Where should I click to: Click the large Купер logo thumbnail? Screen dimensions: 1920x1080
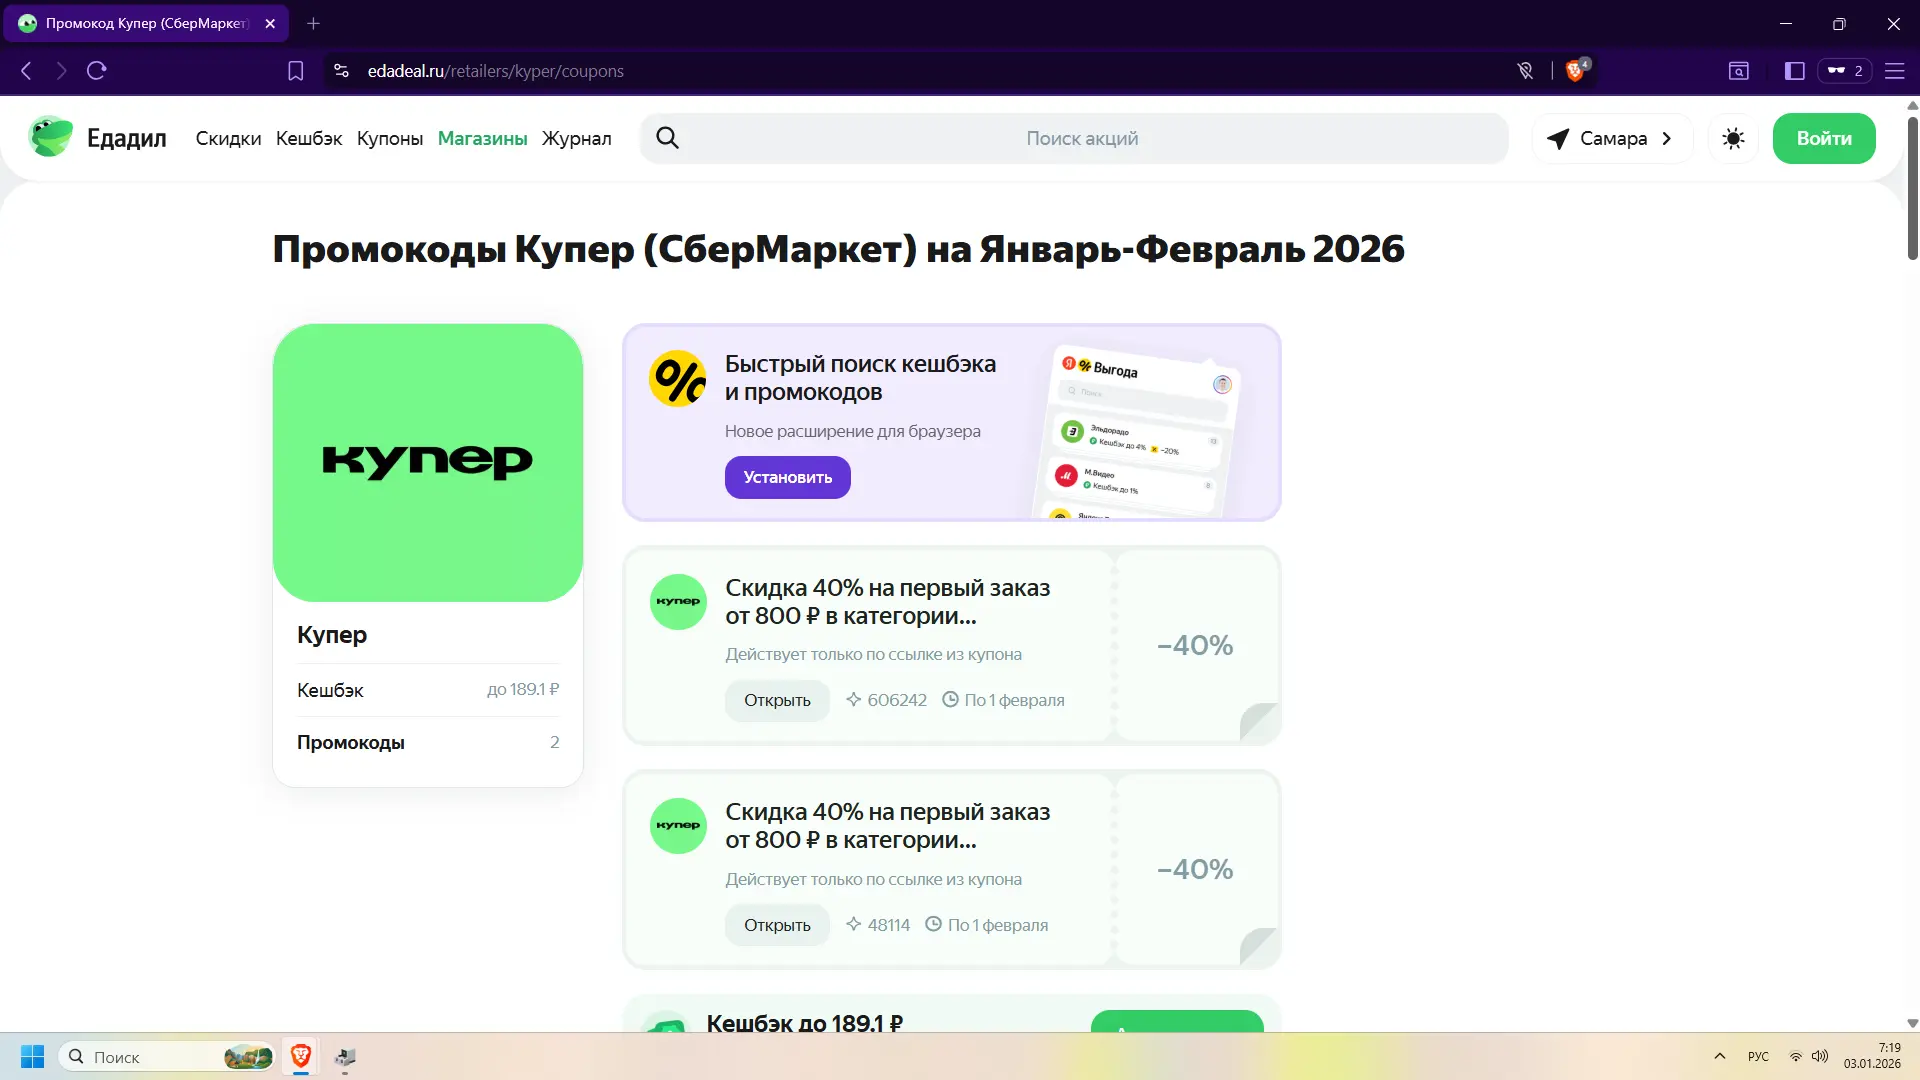tap(428, 462)
